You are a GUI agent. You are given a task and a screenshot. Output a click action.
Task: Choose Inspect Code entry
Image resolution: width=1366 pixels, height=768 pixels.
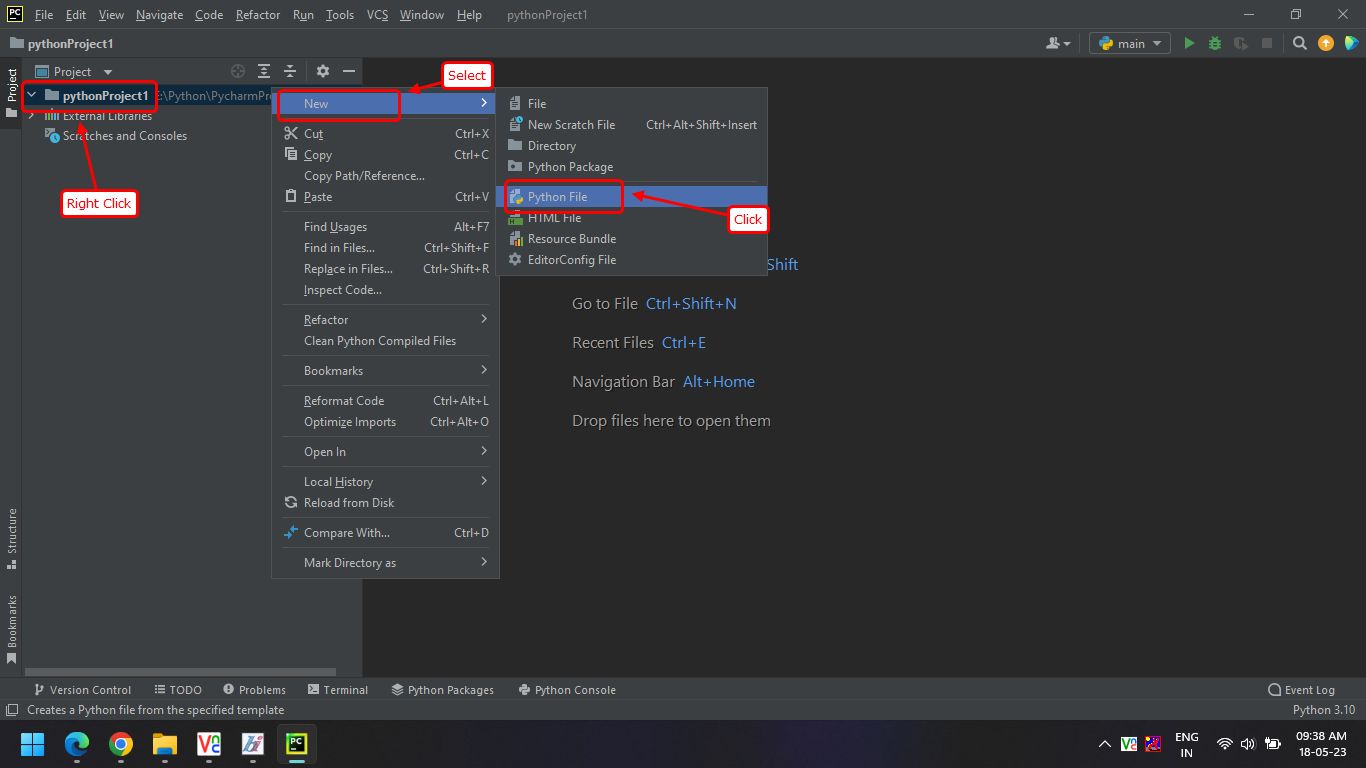(385, 290)
